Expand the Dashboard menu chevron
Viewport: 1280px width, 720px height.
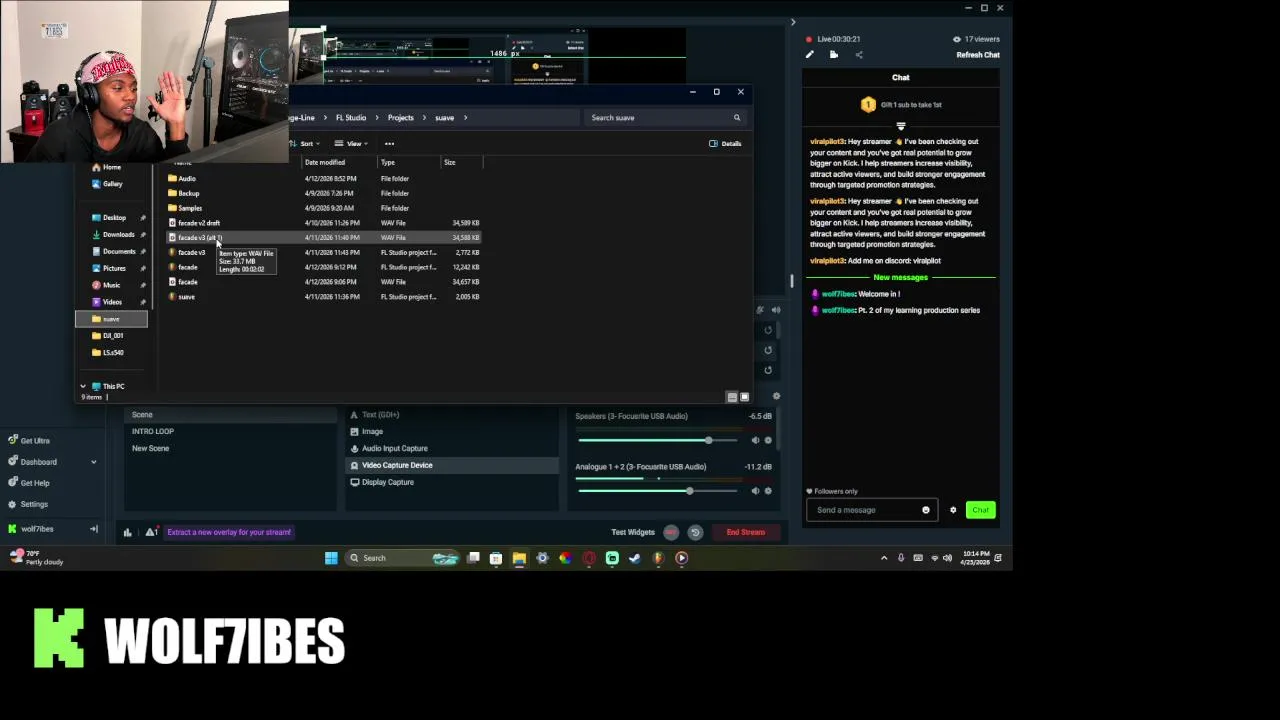pyautogui.click(x=94, y=462)
